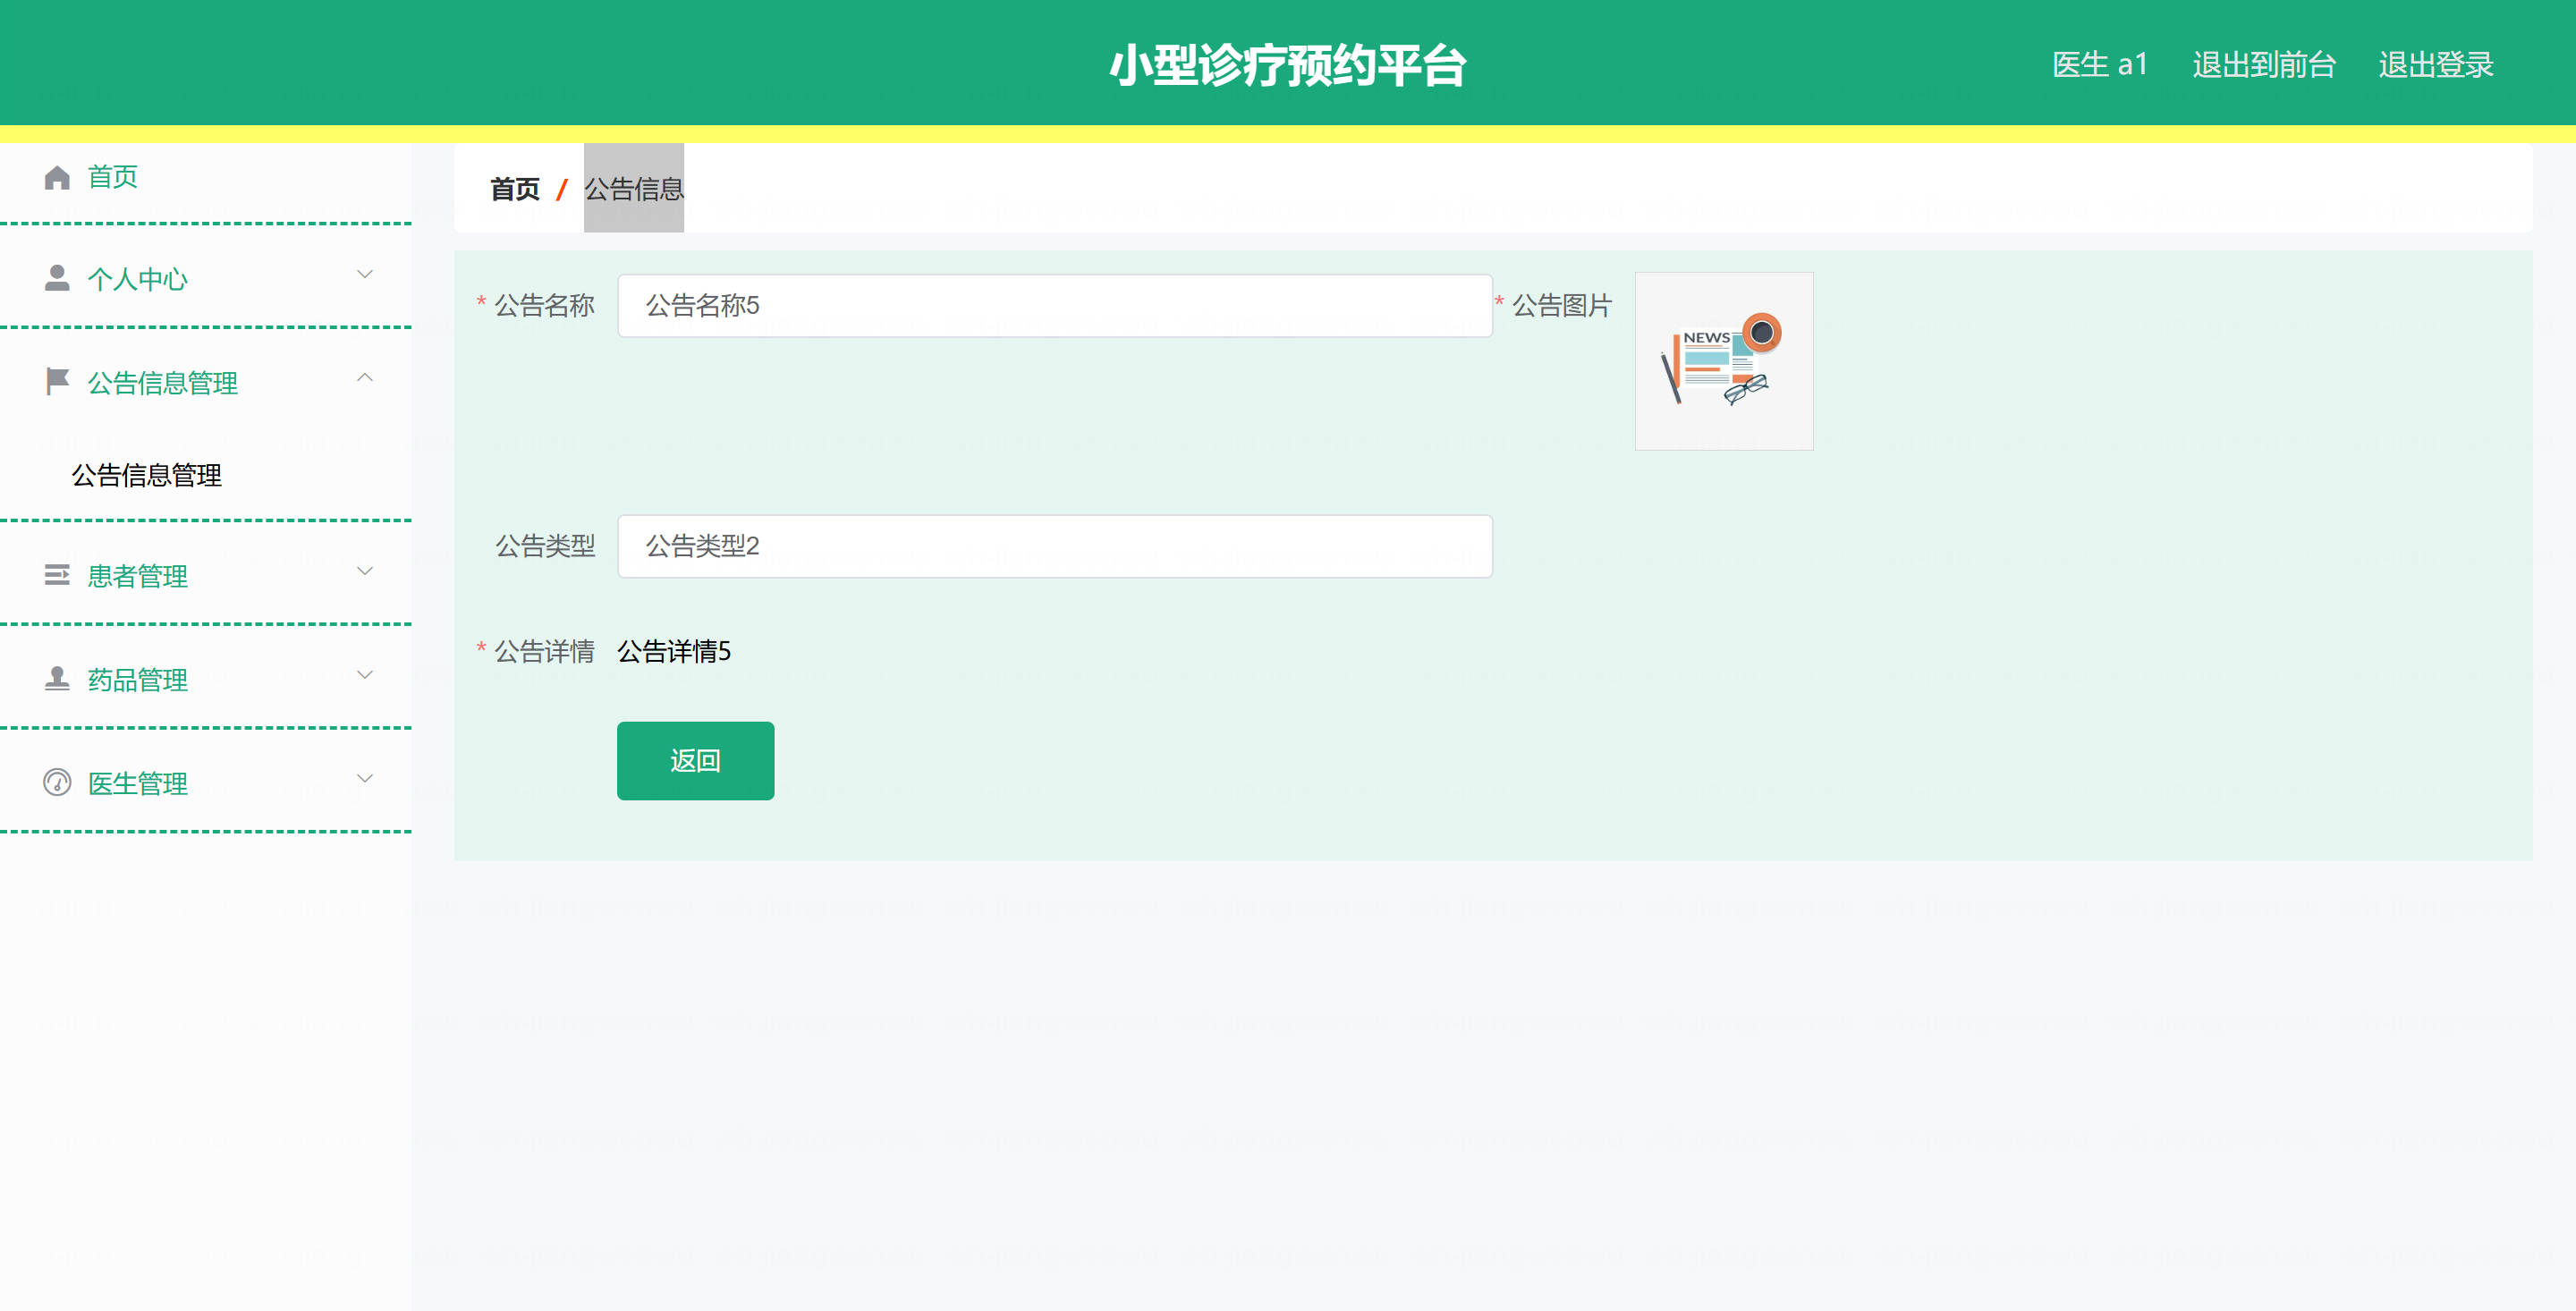Viewport: 2576px width, 1311px height.
Task: Open the 公告图片 news thumbnail
Action: 1723,361
